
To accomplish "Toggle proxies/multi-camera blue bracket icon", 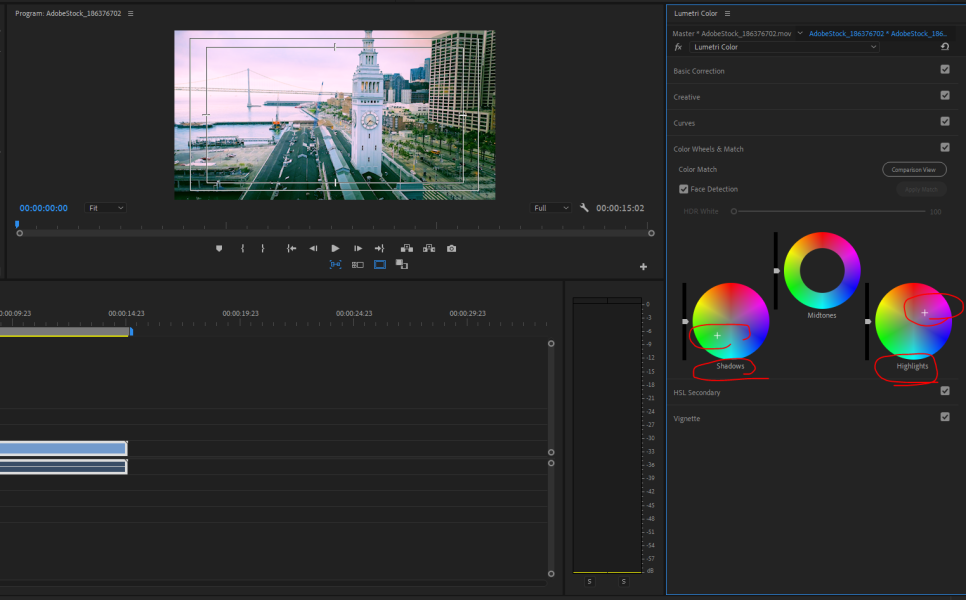I will pos(335,264).
